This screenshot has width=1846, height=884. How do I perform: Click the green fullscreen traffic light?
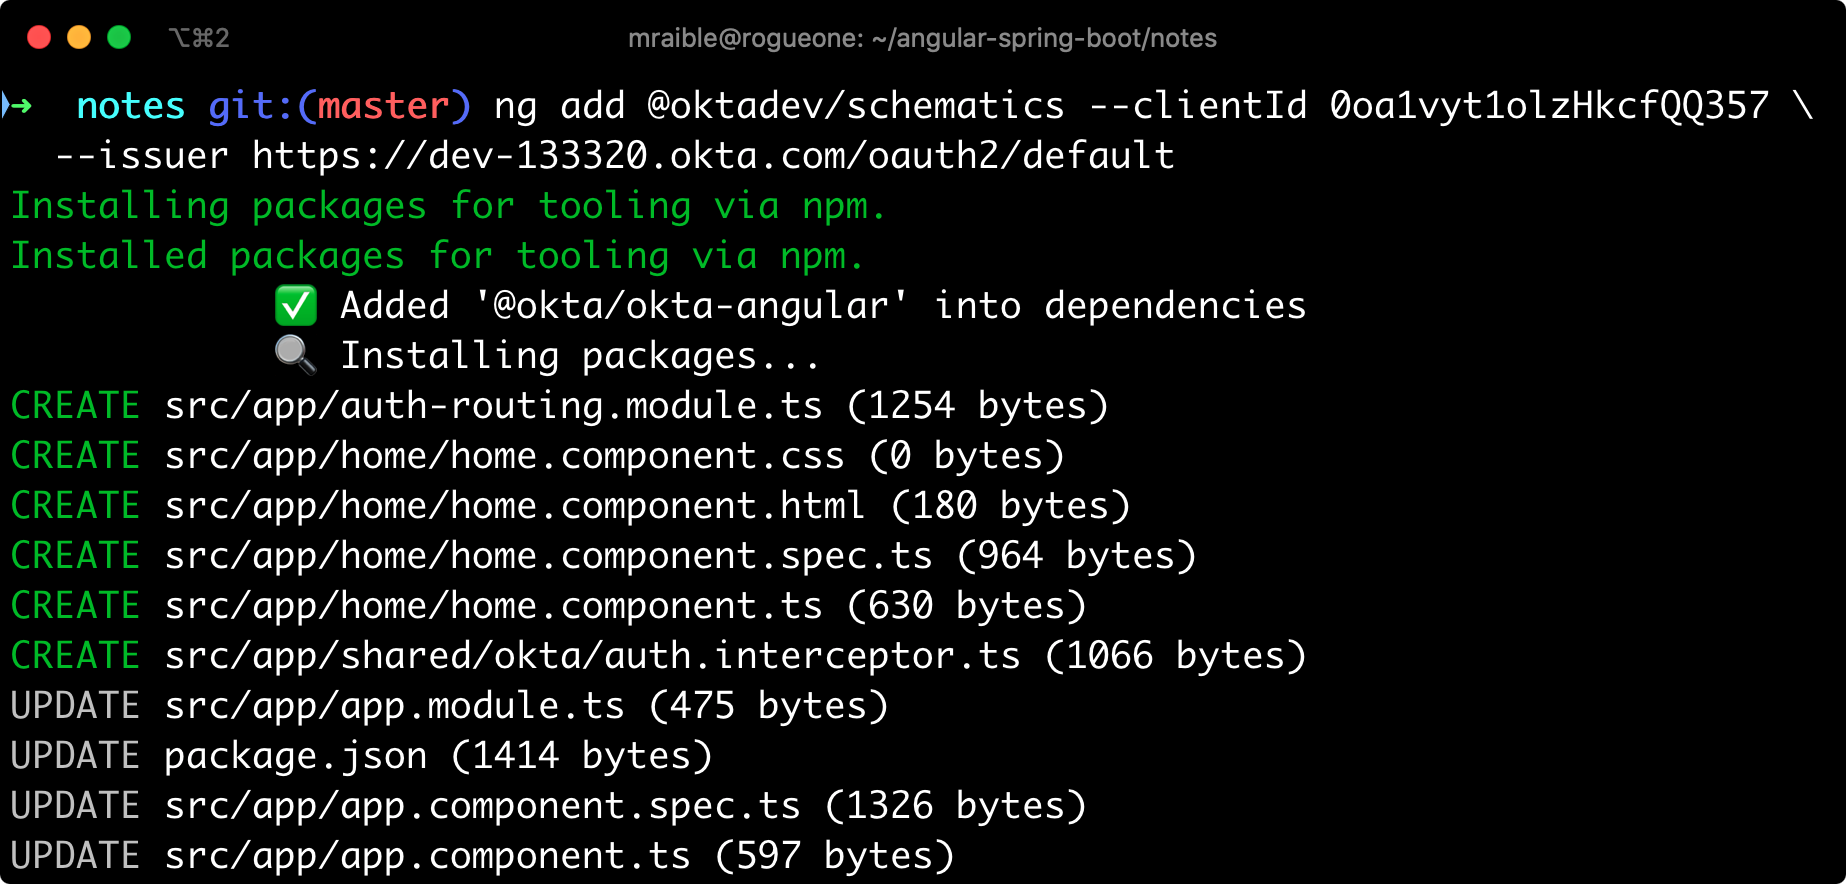[x=119, y=37]
